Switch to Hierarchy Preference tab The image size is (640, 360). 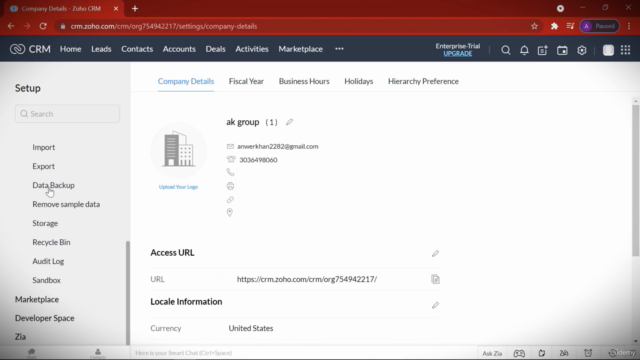pos(423,81)
